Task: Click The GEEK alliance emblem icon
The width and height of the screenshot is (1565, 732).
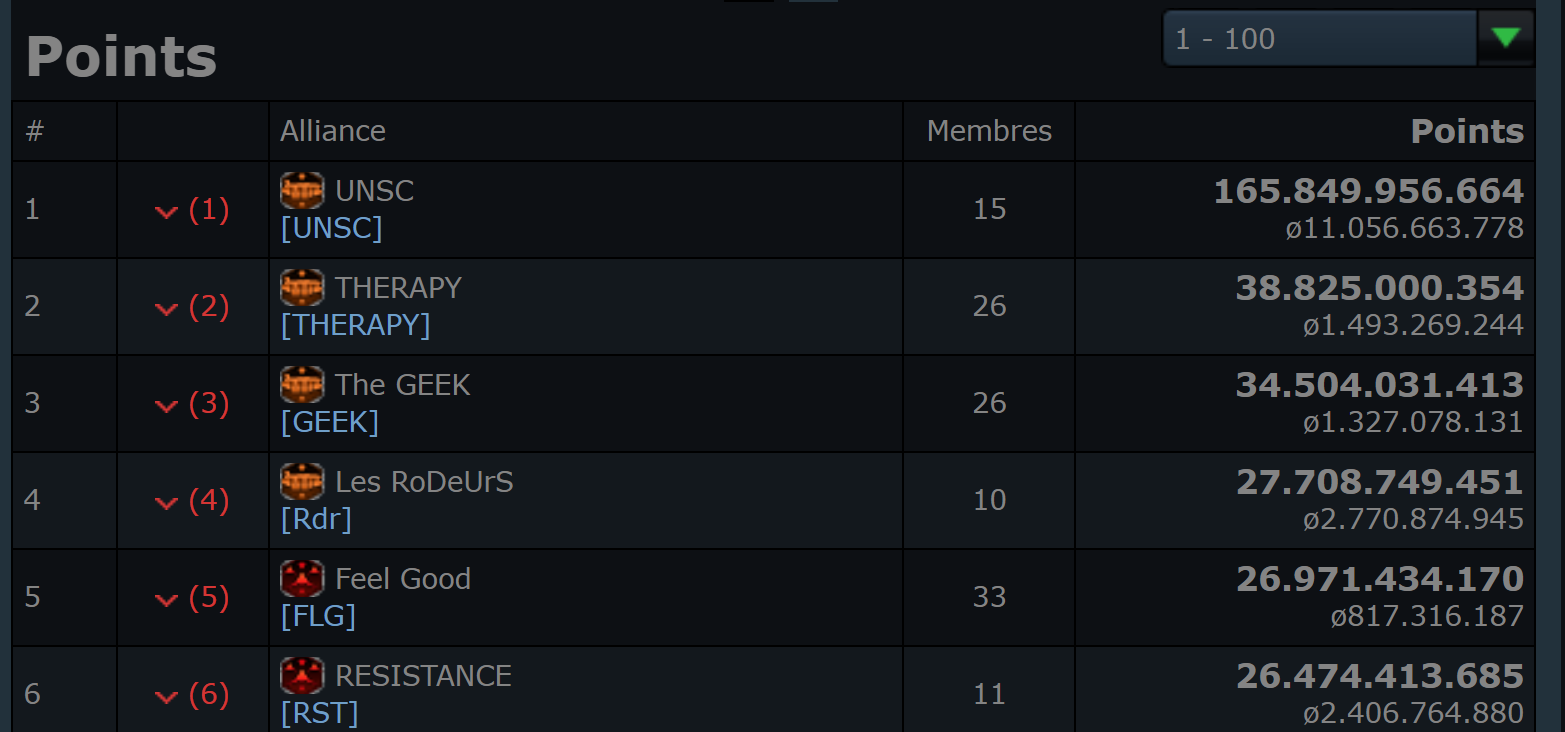Action: click(302, 384)
